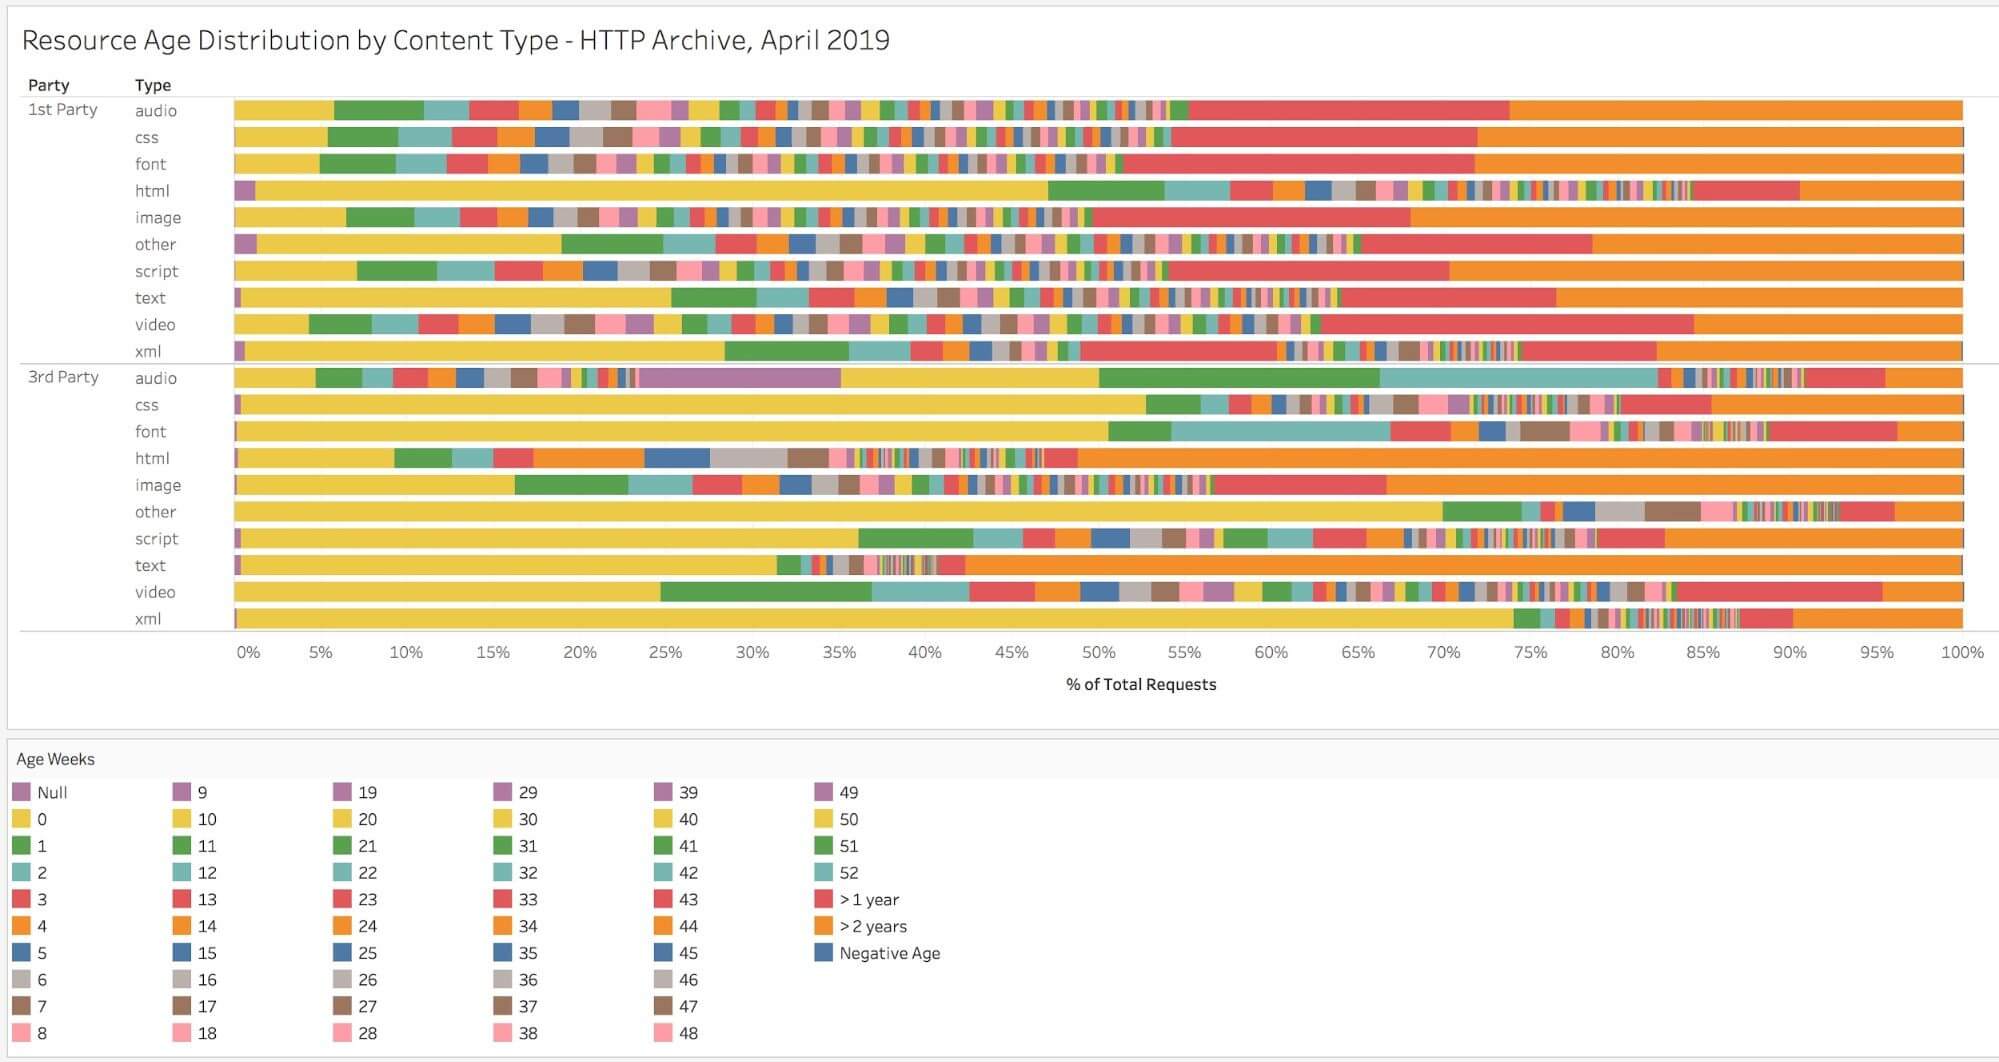The height and width of the screenshot is (1062, 1999).
Task: Select the orange segment of 3rd Party text bar
Action: coord(1460,565)
